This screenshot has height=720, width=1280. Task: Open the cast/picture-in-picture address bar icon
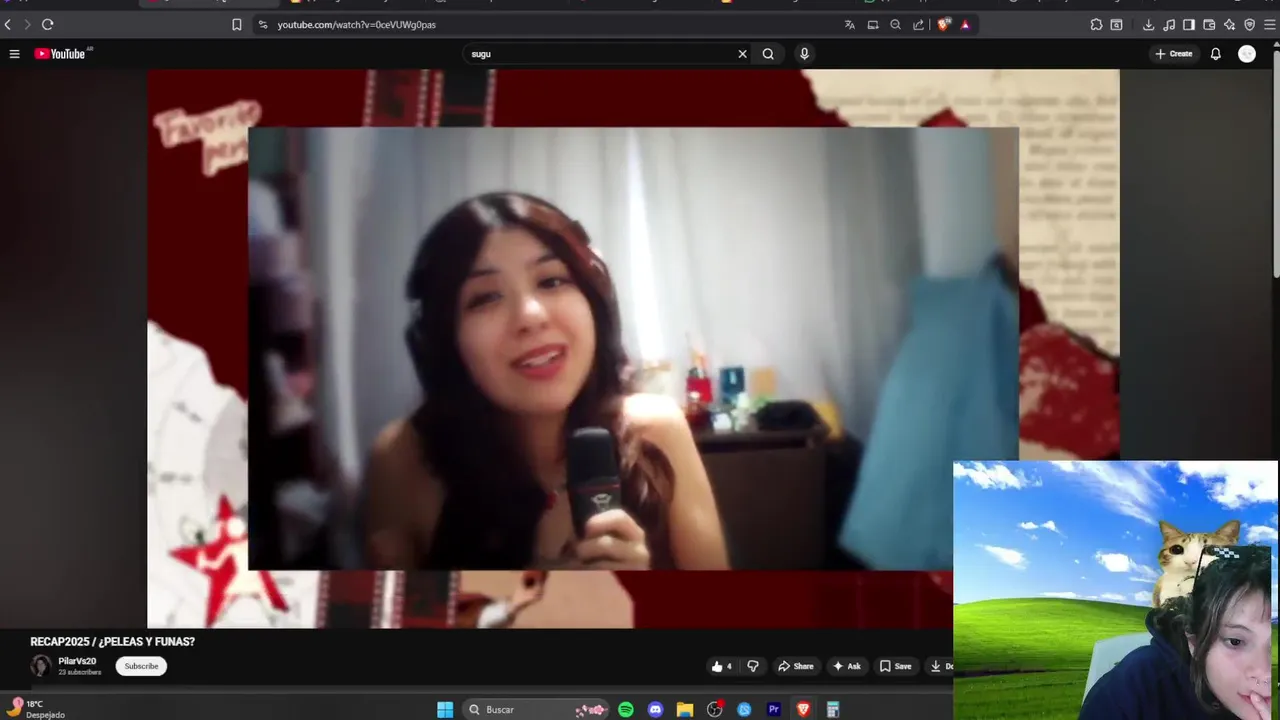(x=873, y=24)
